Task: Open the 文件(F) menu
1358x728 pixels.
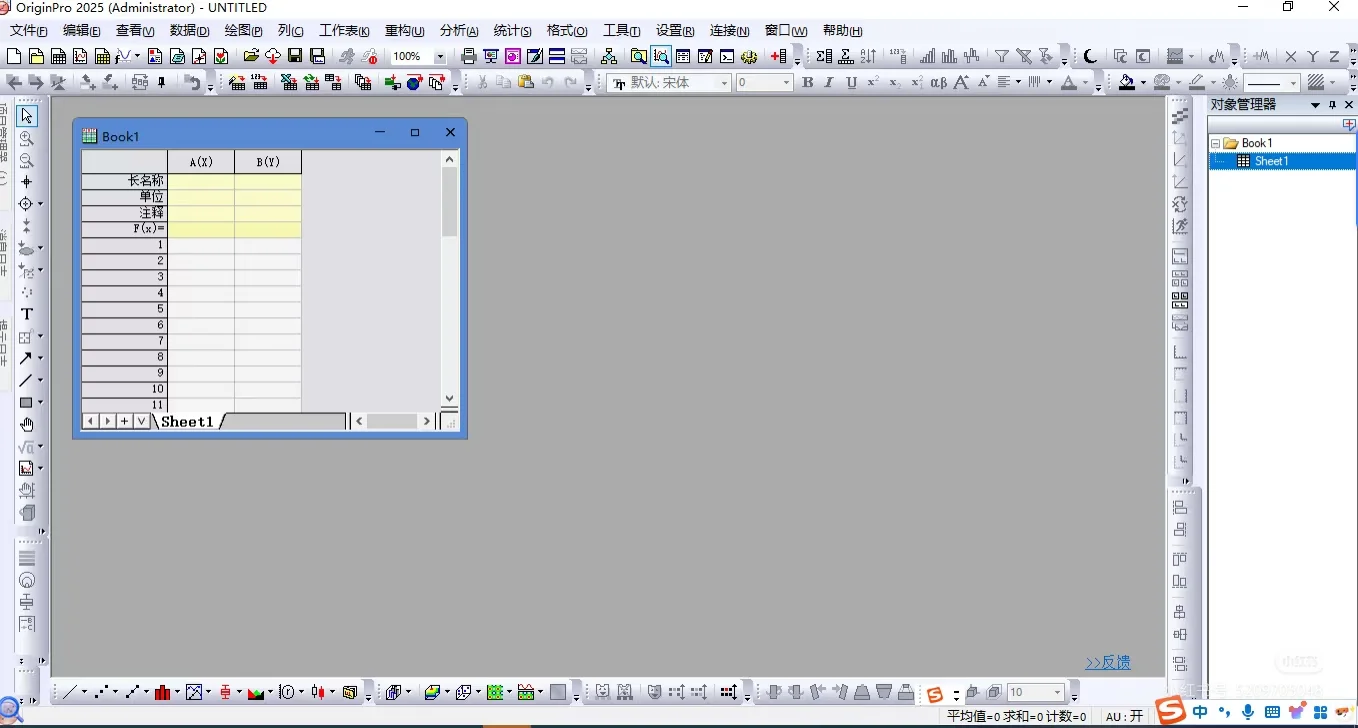Action: 28,31
